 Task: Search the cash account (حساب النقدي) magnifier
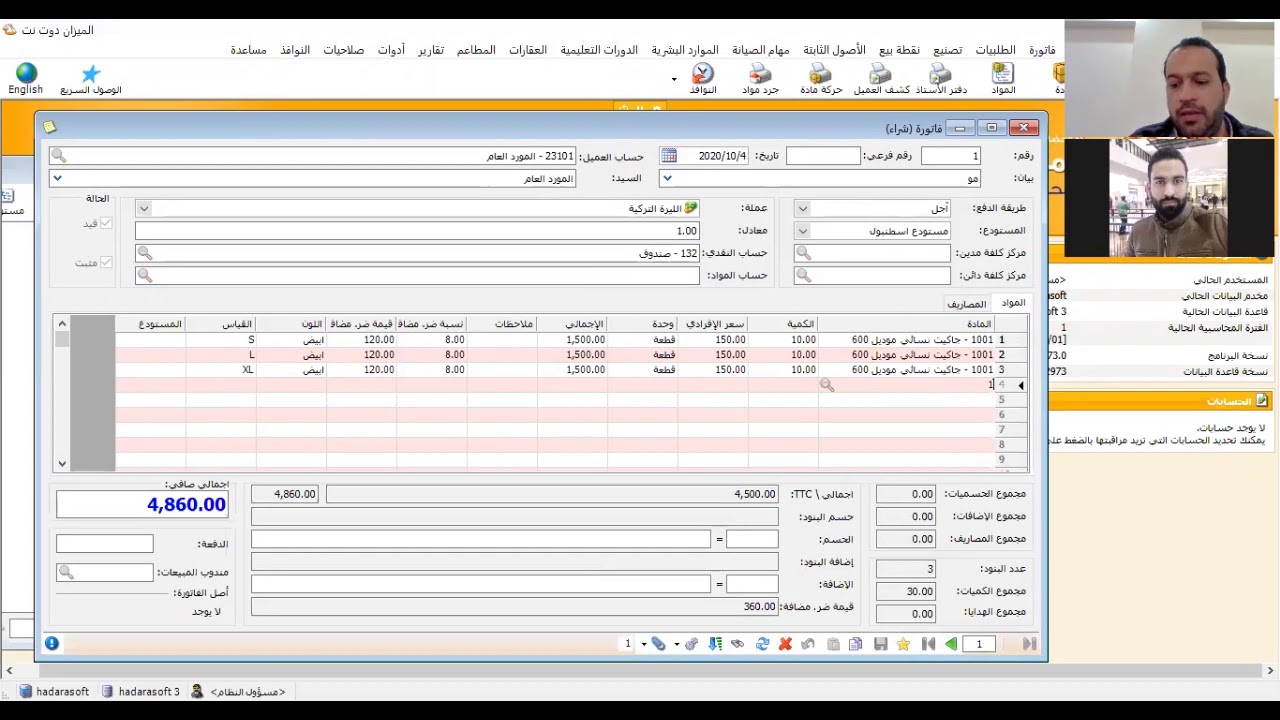144,253
